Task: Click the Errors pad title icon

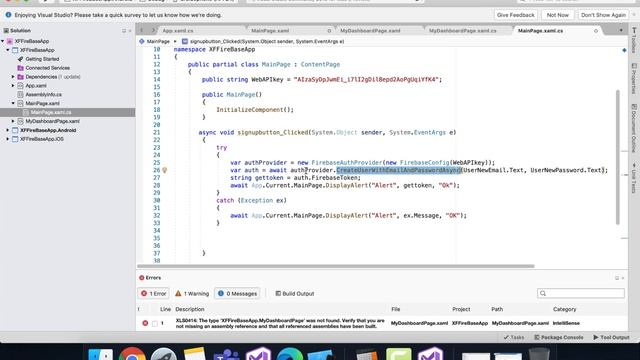Action: [142, 278]
